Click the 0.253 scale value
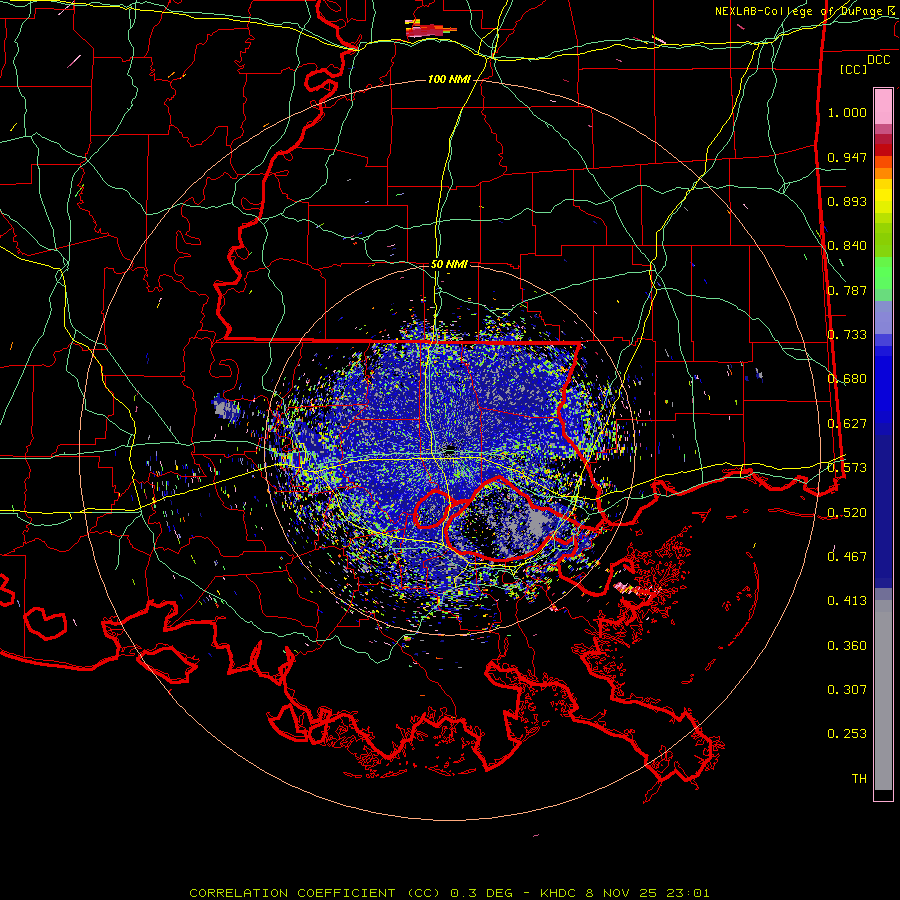 847,734
